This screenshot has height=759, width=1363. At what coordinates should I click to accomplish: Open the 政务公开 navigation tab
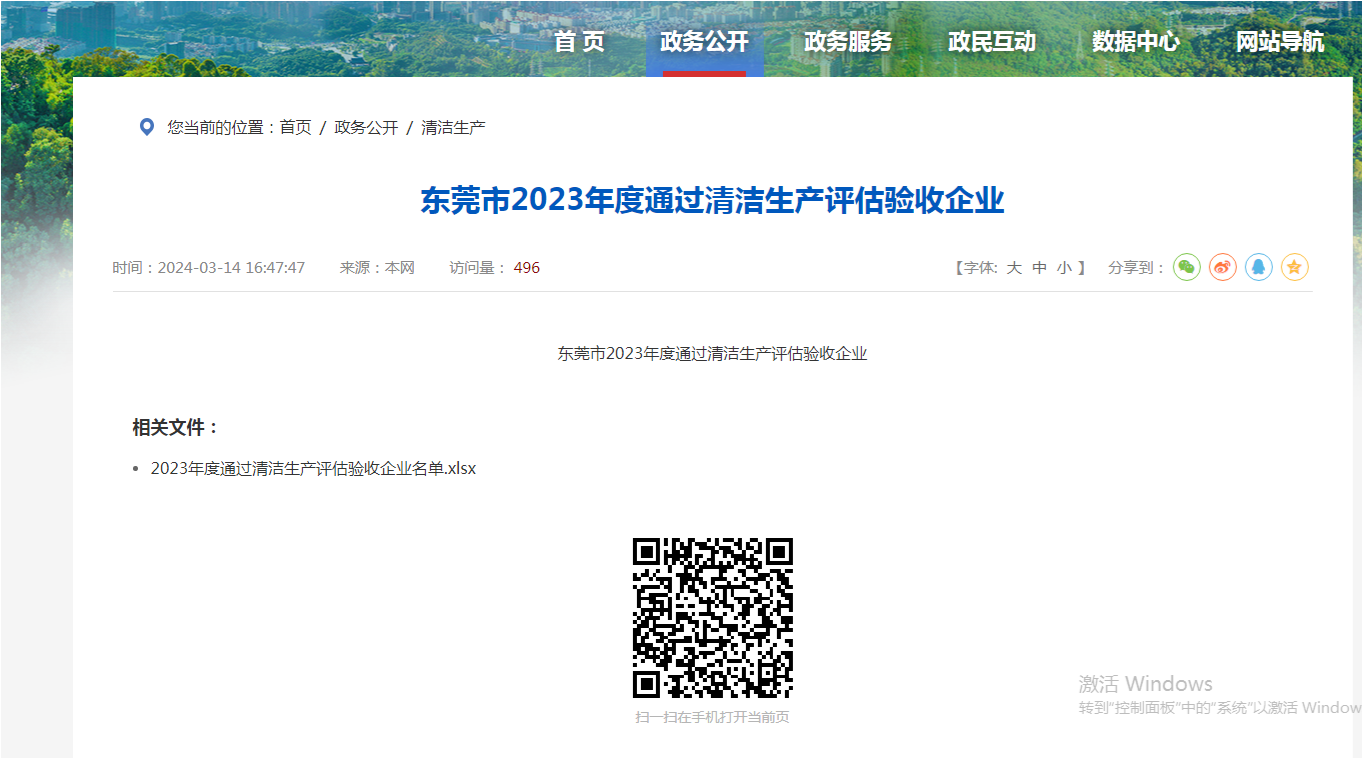pos(704,42)
